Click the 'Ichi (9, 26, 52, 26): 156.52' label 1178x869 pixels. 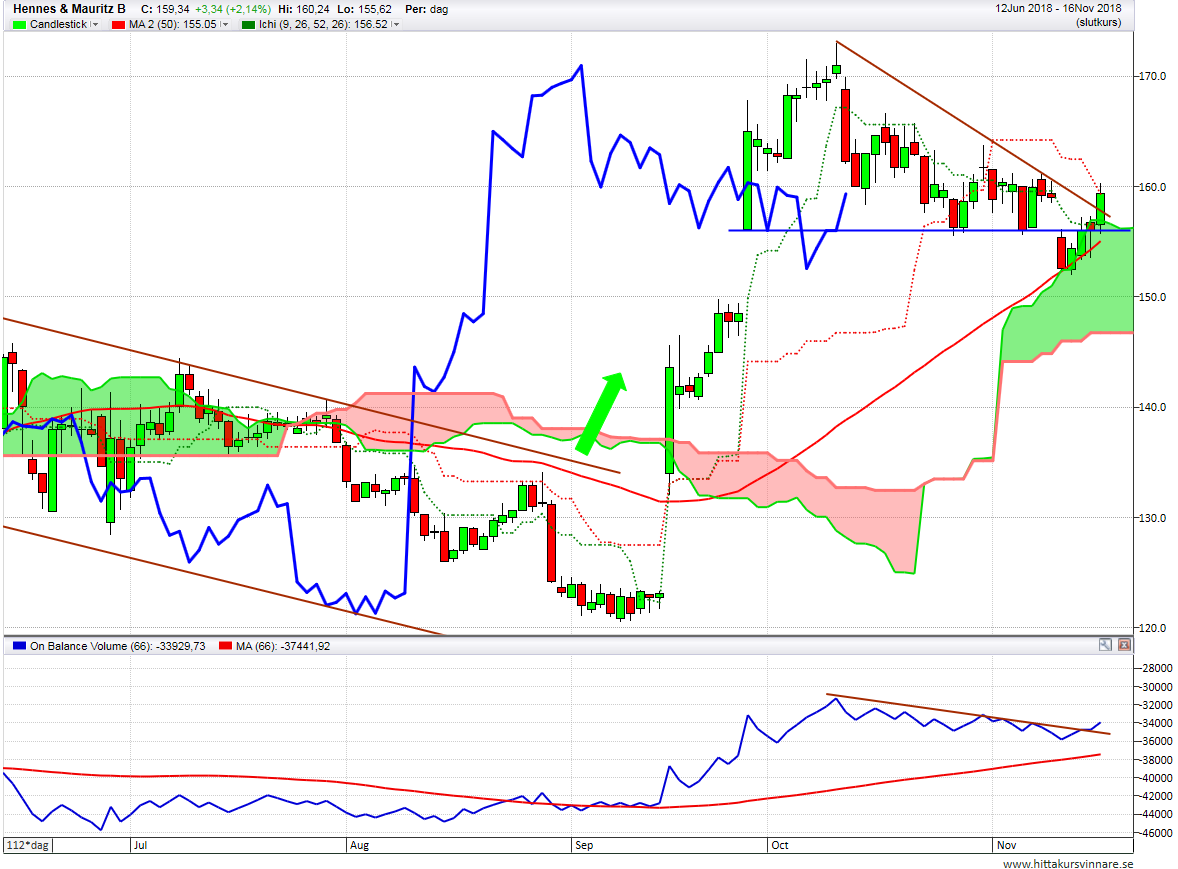tap(323, 25)
